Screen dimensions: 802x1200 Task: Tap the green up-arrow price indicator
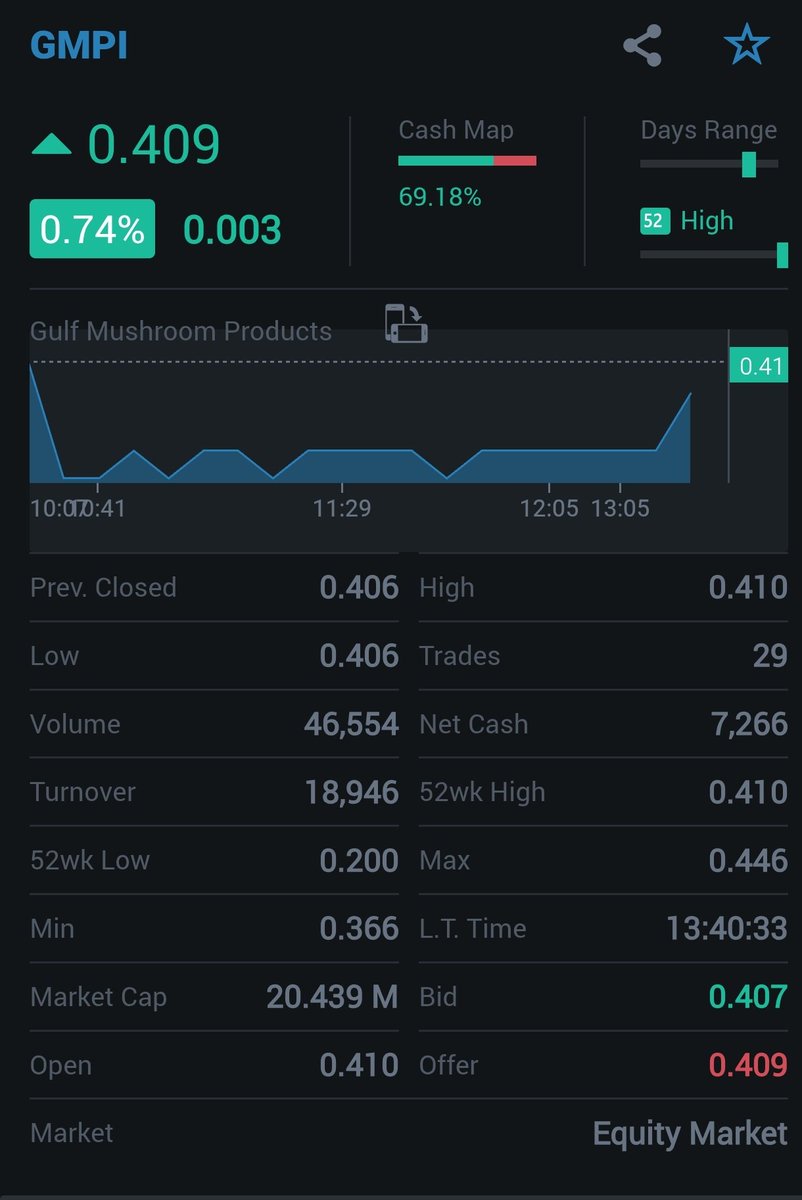pyautogui.click(x=52, y=146)
